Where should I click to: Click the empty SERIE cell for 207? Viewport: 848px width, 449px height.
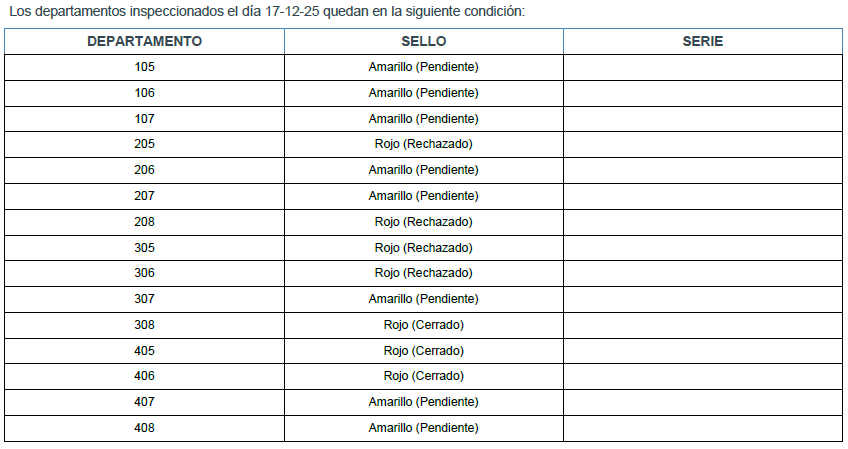click(x=702, y=196)
